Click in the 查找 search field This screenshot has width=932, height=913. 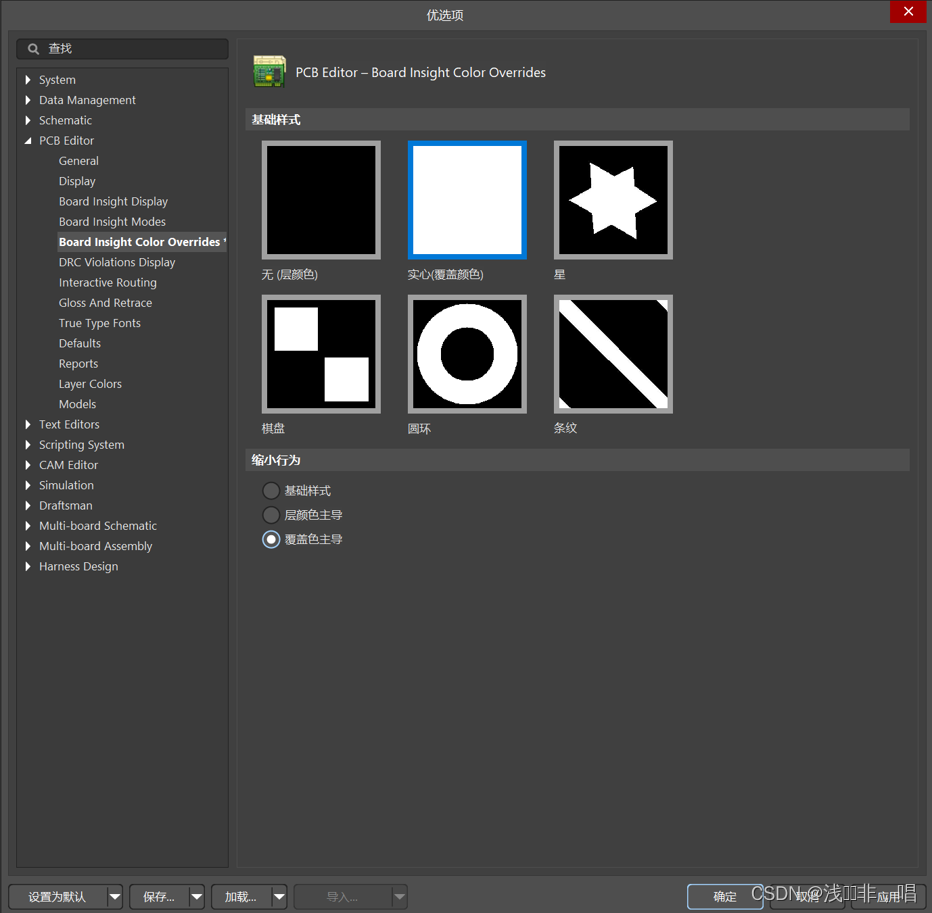coord(122,49)
